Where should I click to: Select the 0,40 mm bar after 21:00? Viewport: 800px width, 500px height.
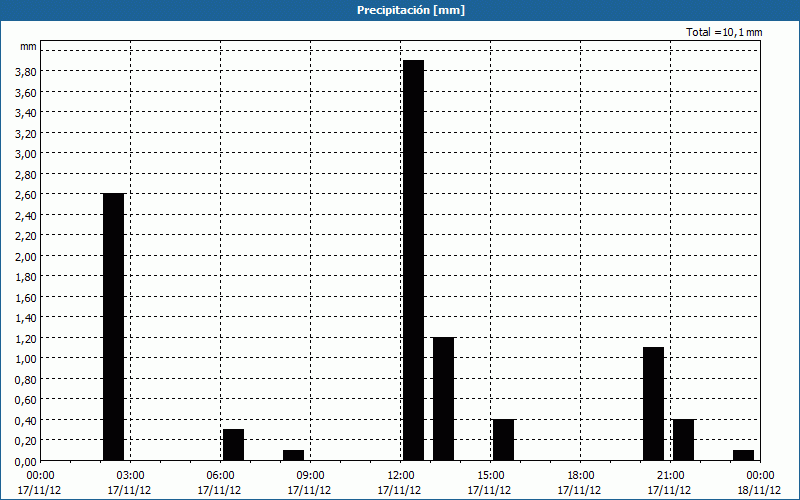[x=684, y=440]
